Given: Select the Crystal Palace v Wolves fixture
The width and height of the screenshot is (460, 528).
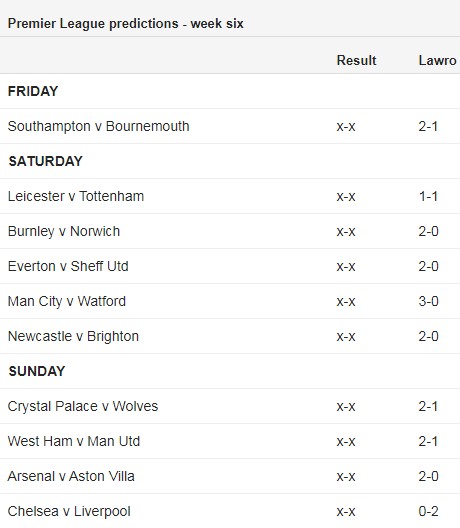Looking at the screenshot, I should click(83, 406).
